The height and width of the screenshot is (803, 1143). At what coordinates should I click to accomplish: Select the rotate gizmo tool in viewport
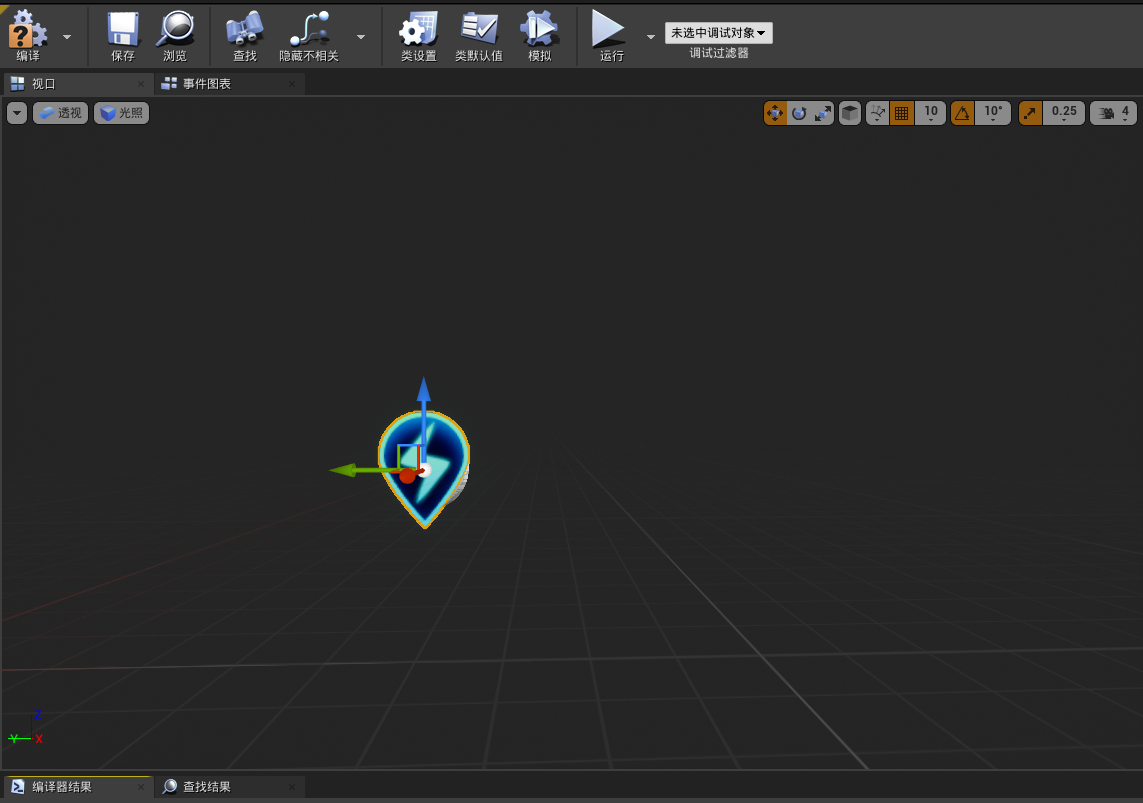coord(798,113)
